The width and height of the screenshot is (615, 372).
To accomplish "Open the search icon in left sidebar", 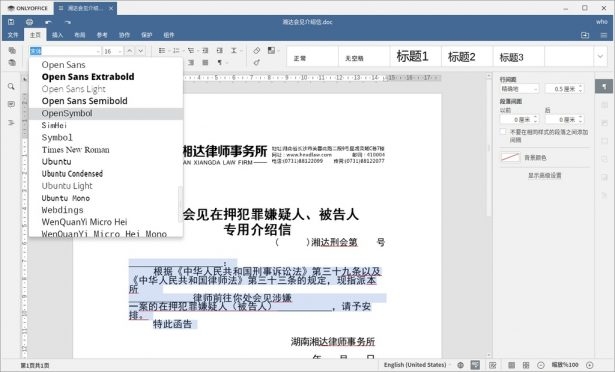I will pyautogui.click(x=11, y=86).
